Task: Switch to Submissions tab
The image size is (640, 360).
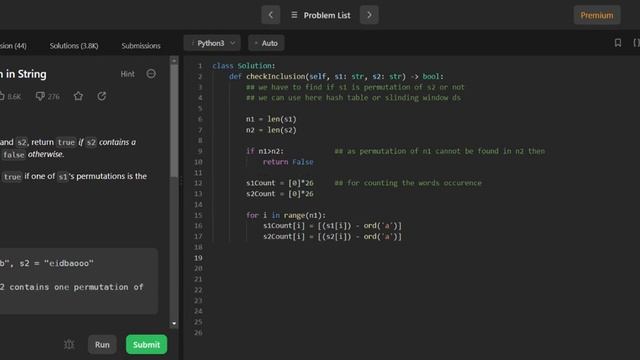Action: coord(141,46)
